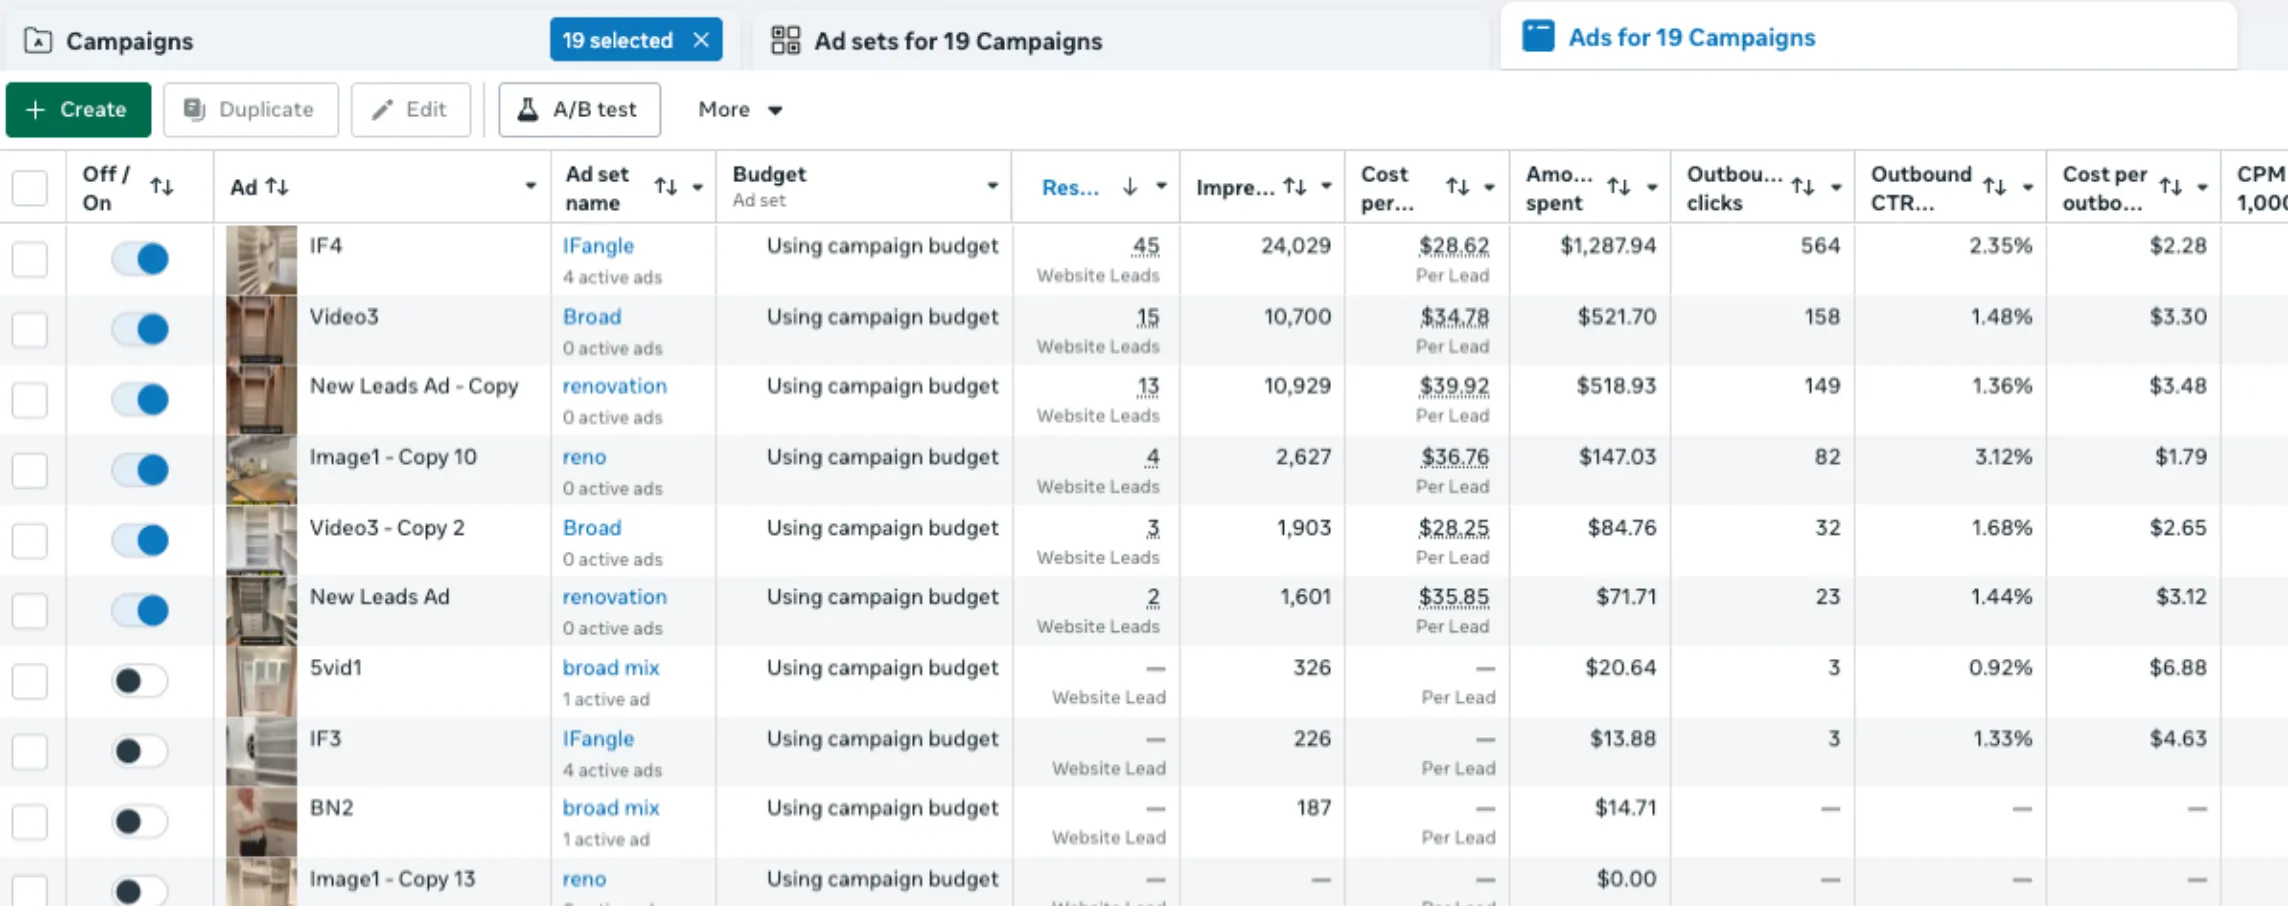Check the box for the IF4 ad
The width and height of the screenshot is (2288, 906).
(x=30, y=259)
